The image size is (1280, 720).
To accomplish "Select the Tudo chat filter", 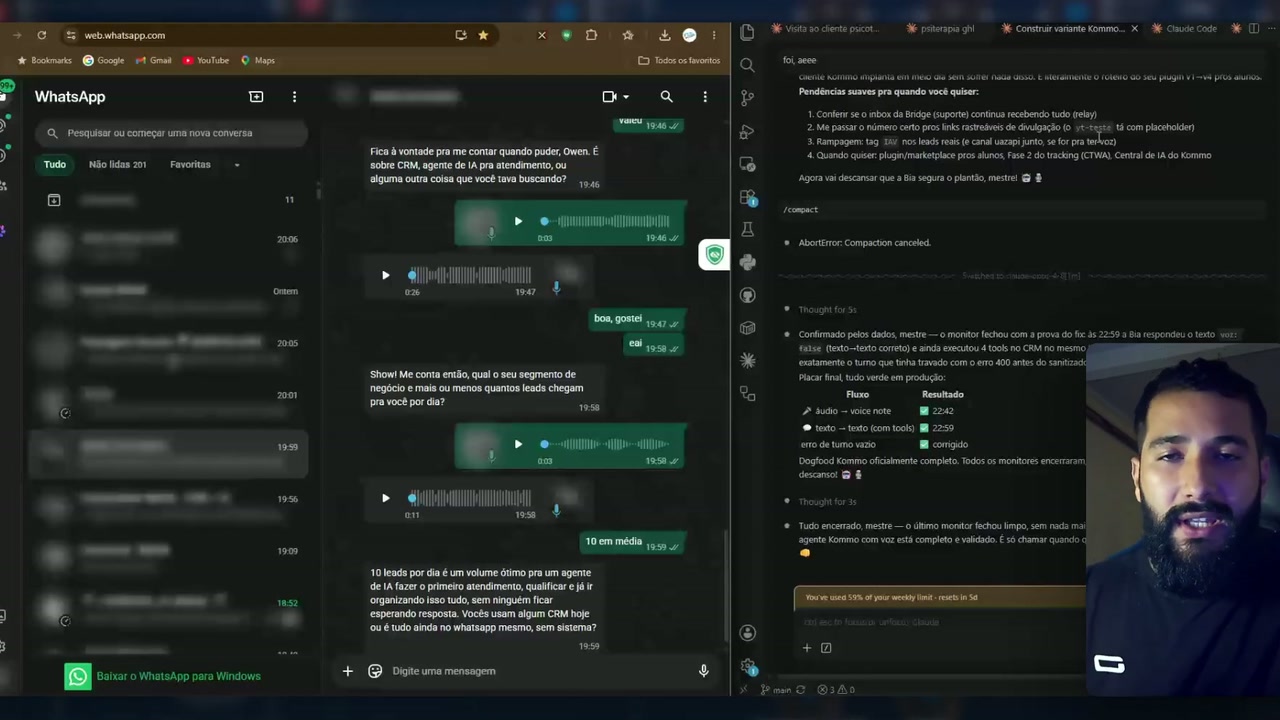I will [x=55, y=164].
